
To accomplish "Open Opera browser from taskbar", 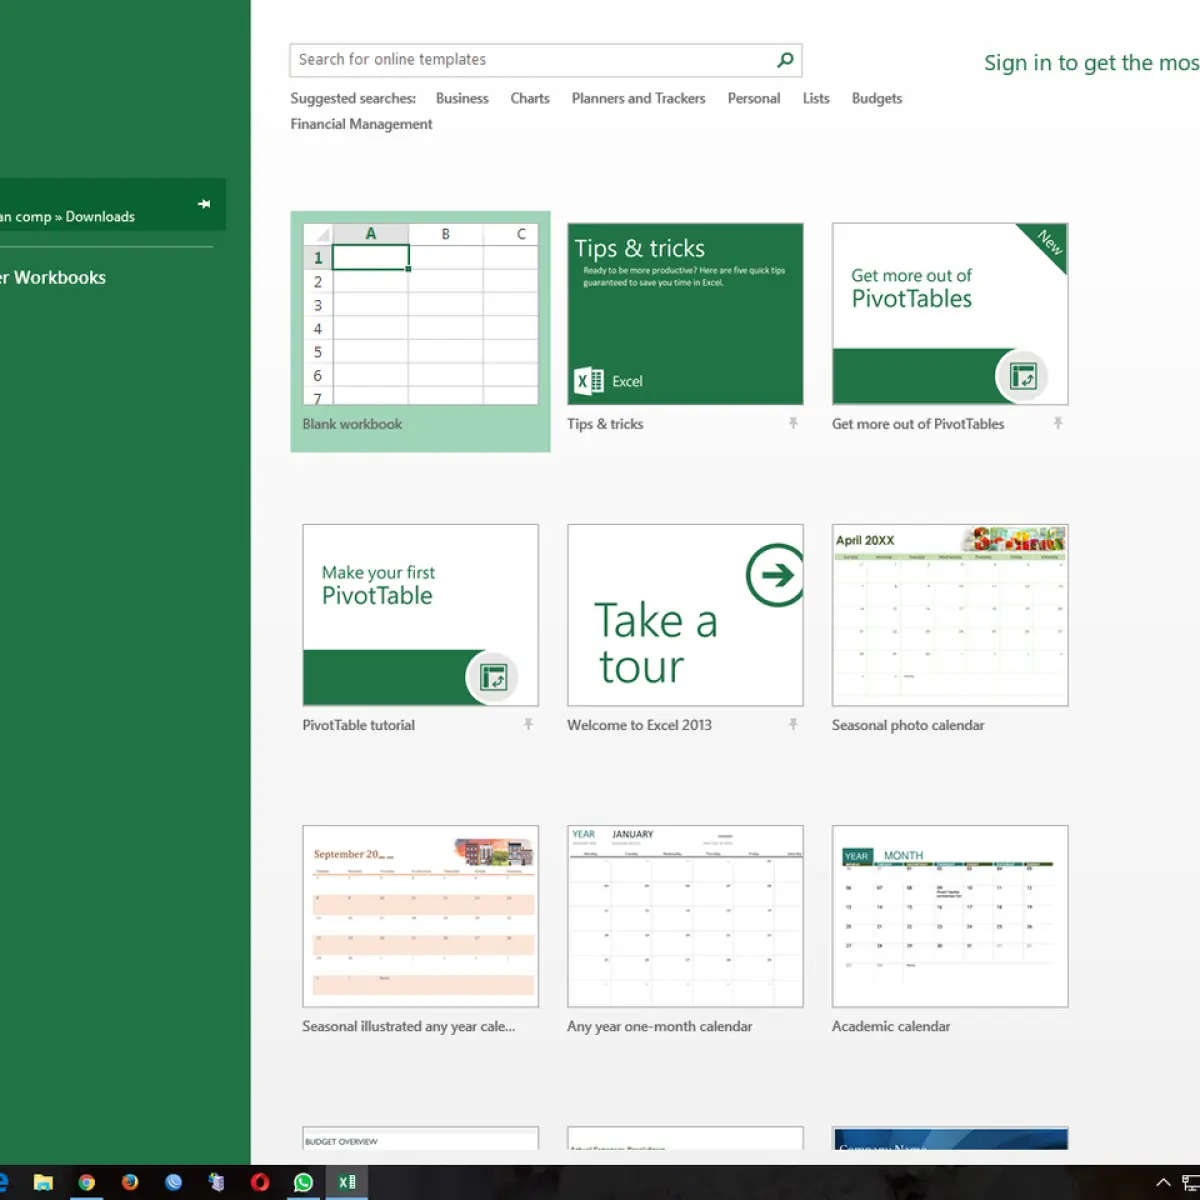I will [260, 1182].
